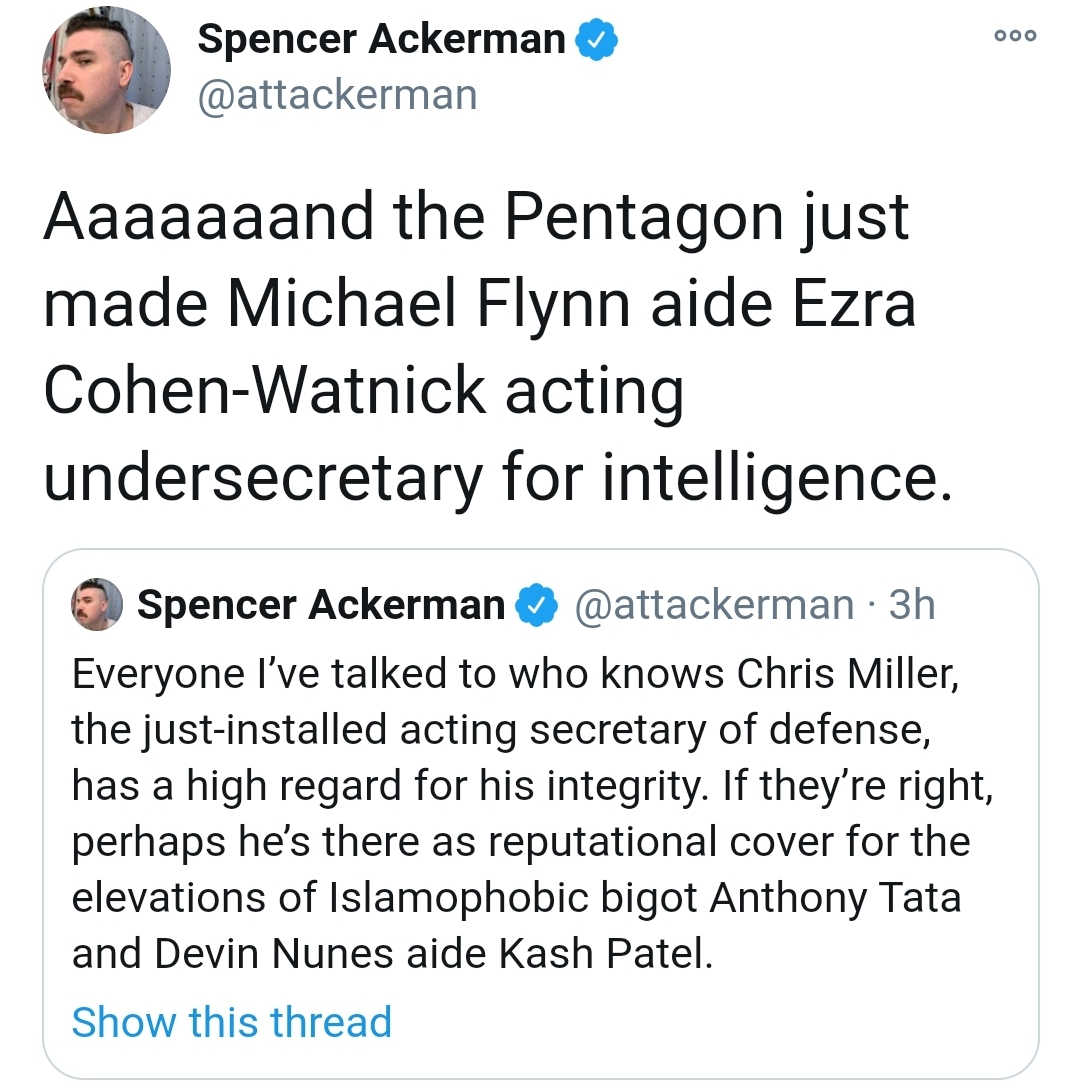Open the quoted tweet's 3h timestamp
The image size is (1080, 1083).
(x=911, y=605)
